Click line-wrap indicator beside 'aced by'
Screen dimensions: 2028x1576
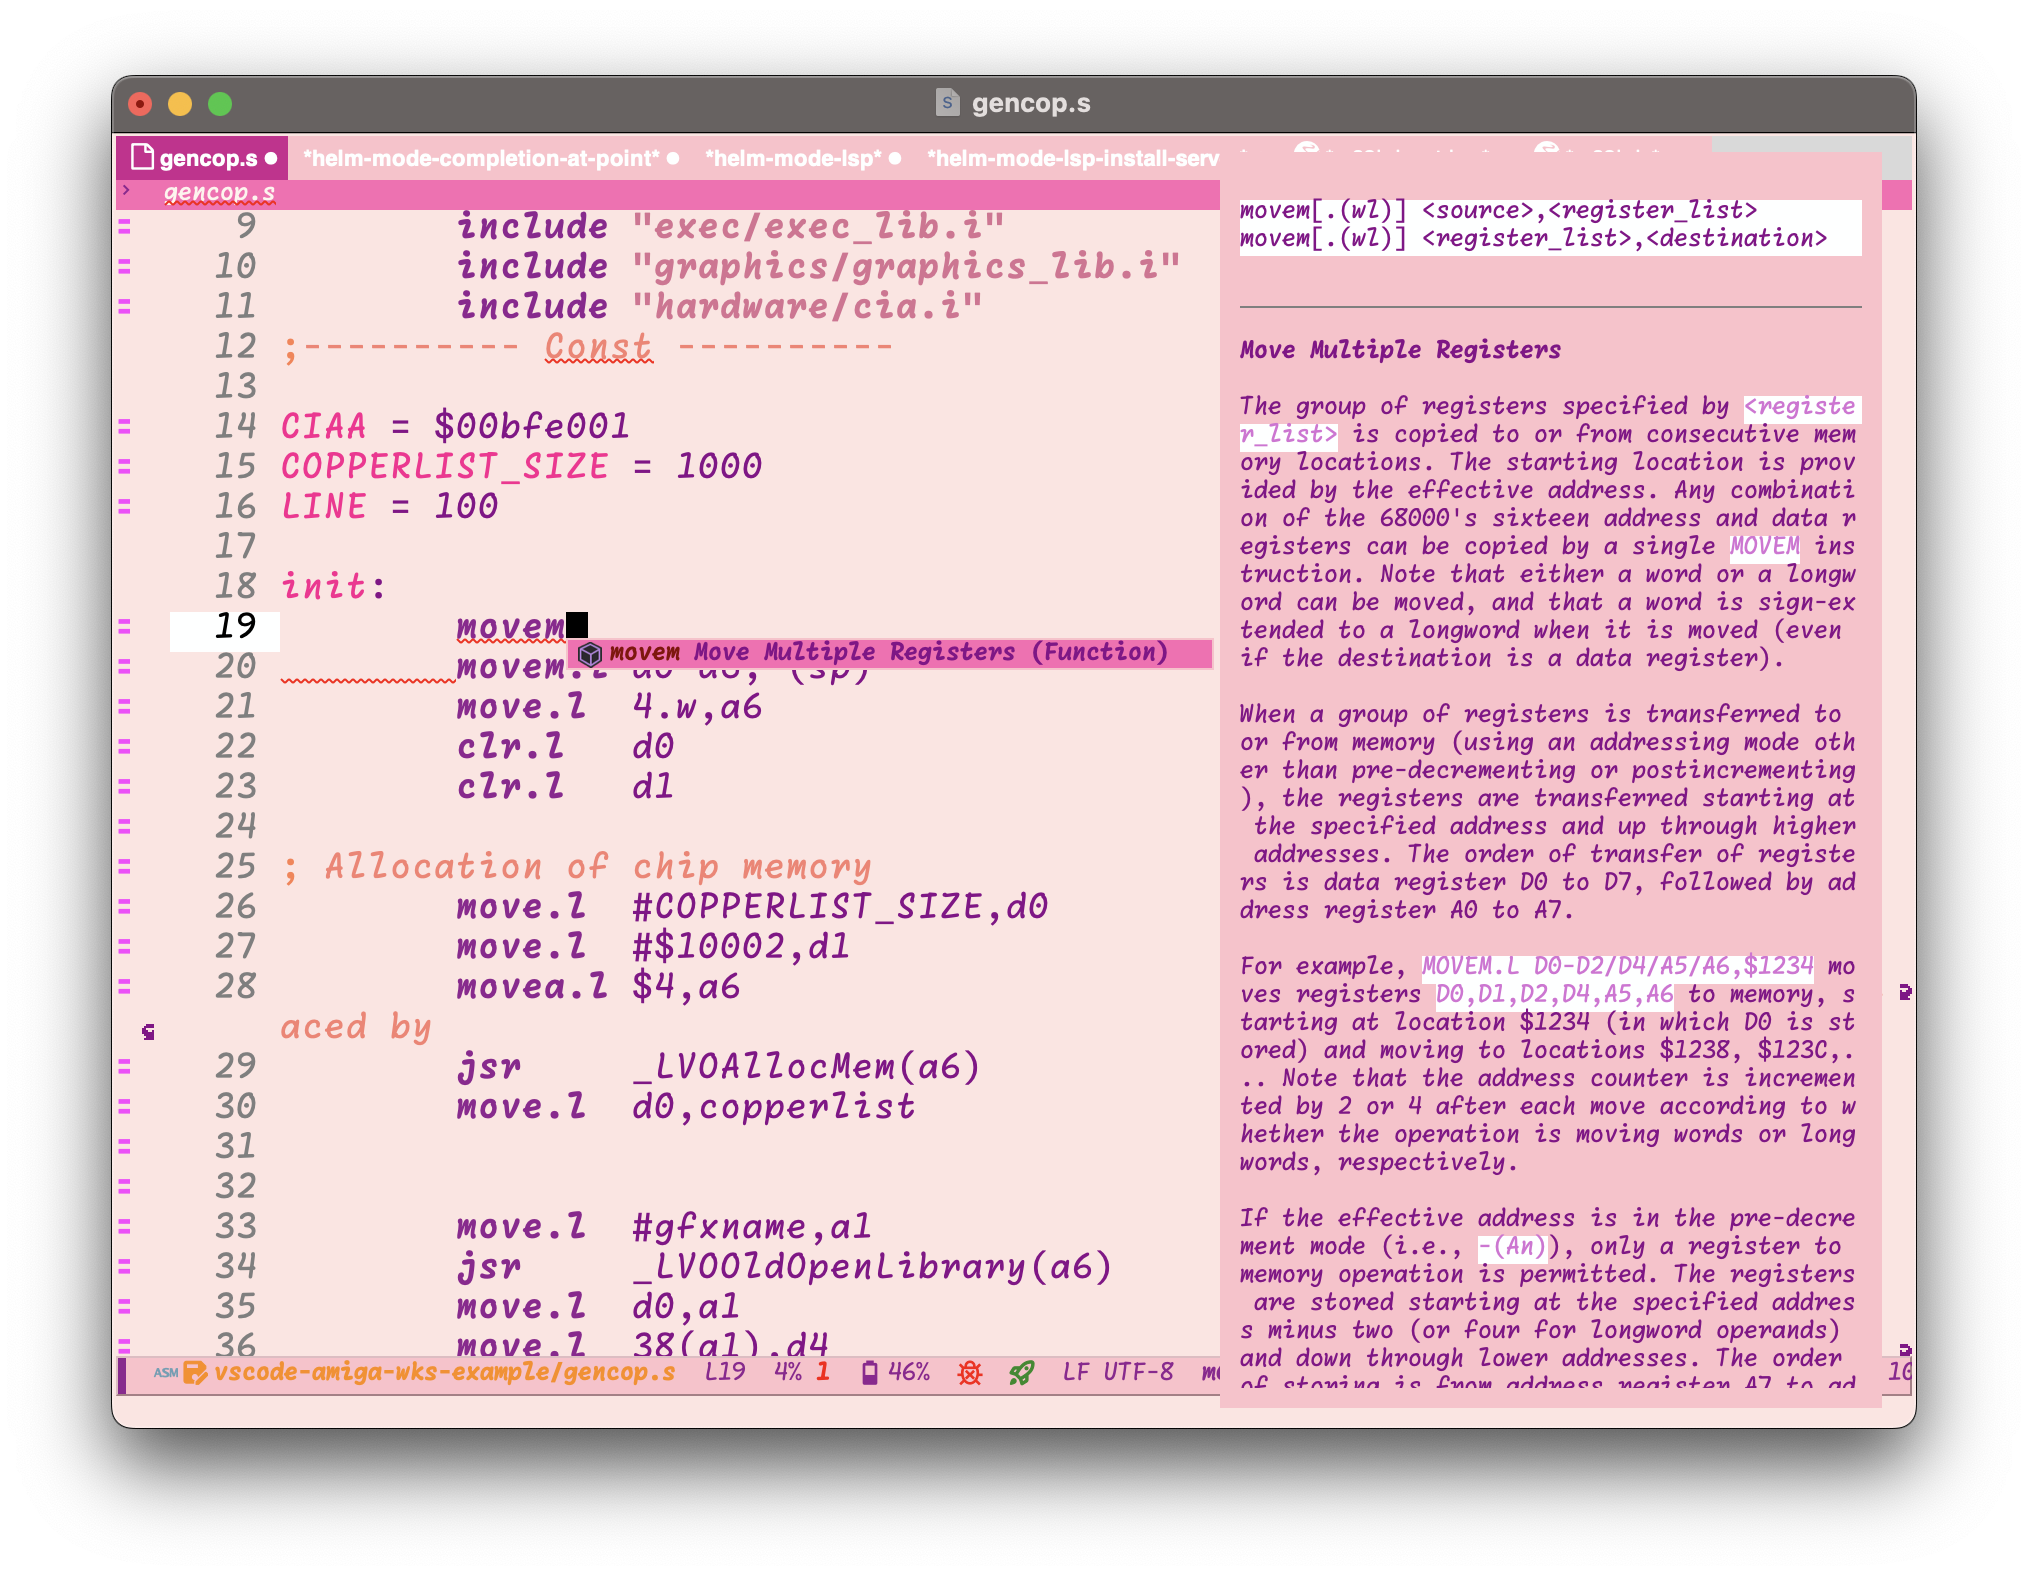pyautogui.click(x=148, y=1031)
